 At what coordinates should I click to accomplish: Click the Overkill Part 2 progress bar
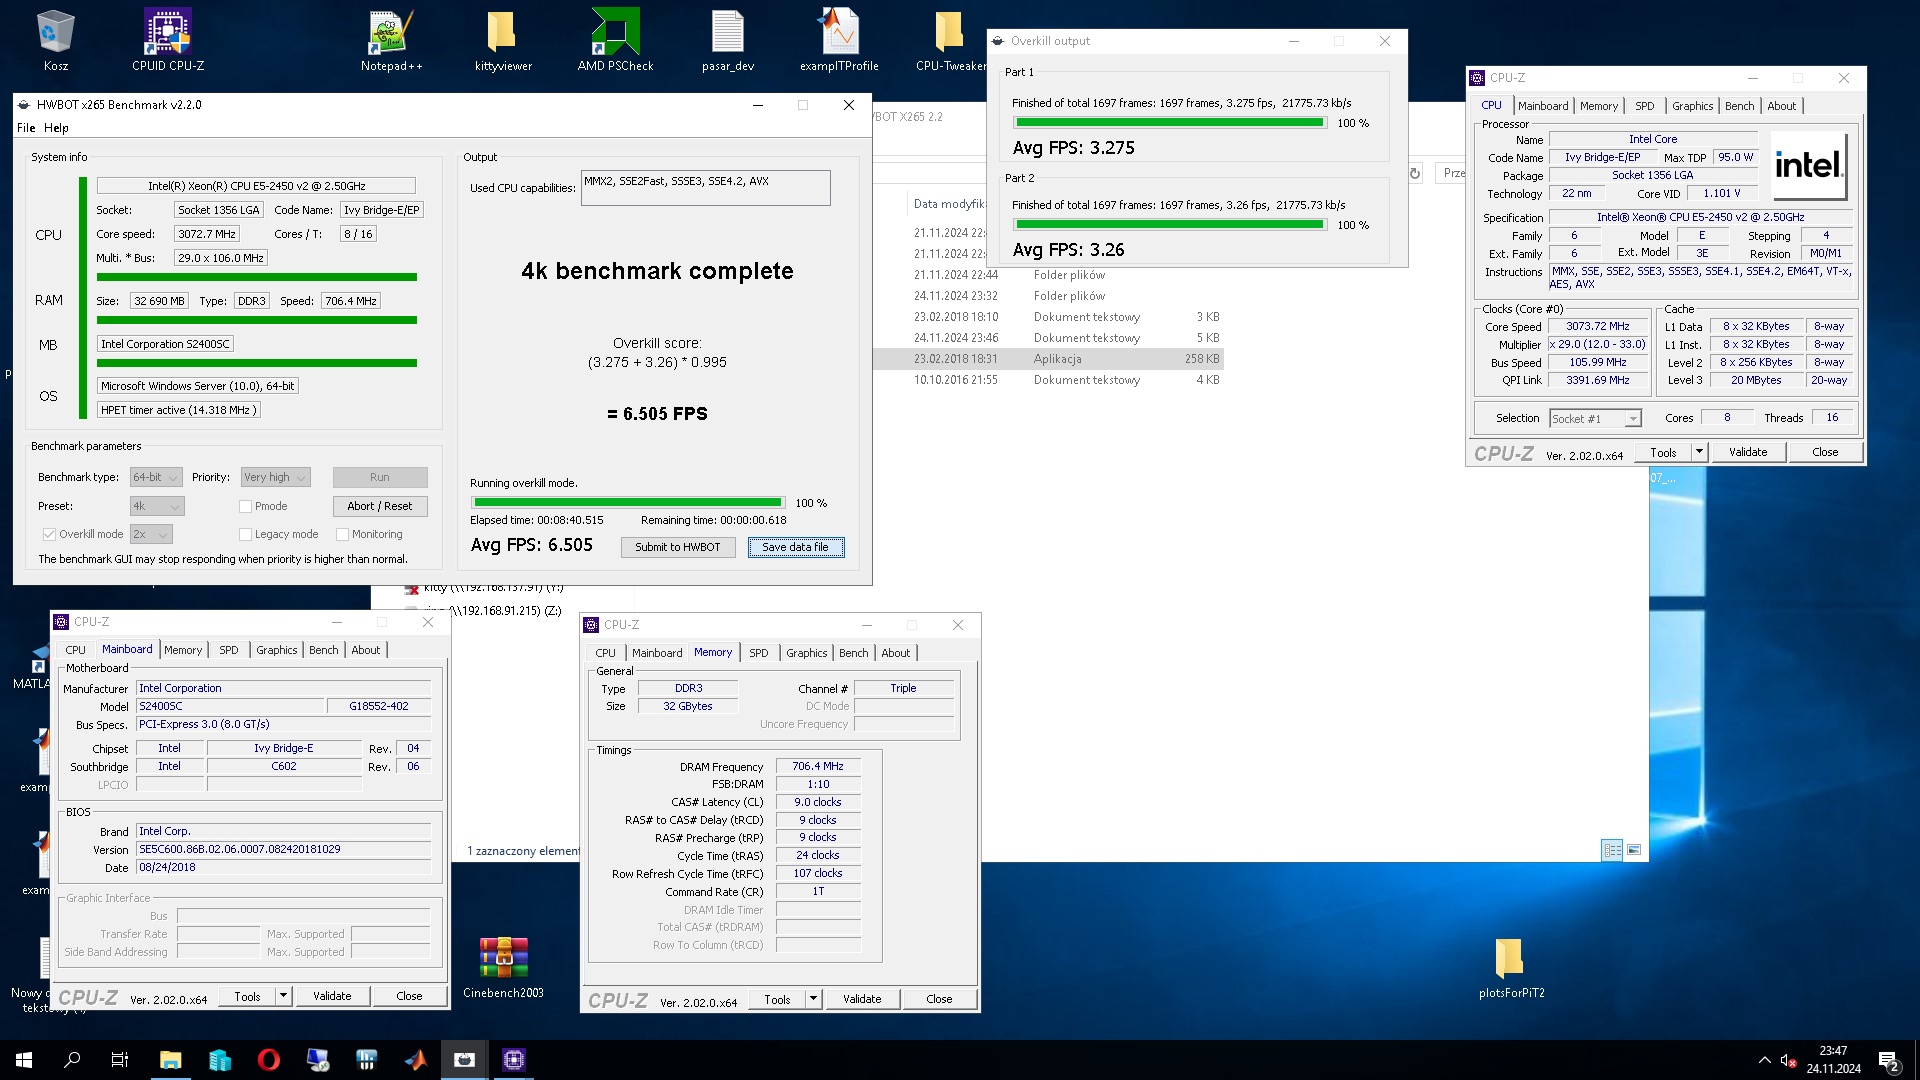point(1170,225)
